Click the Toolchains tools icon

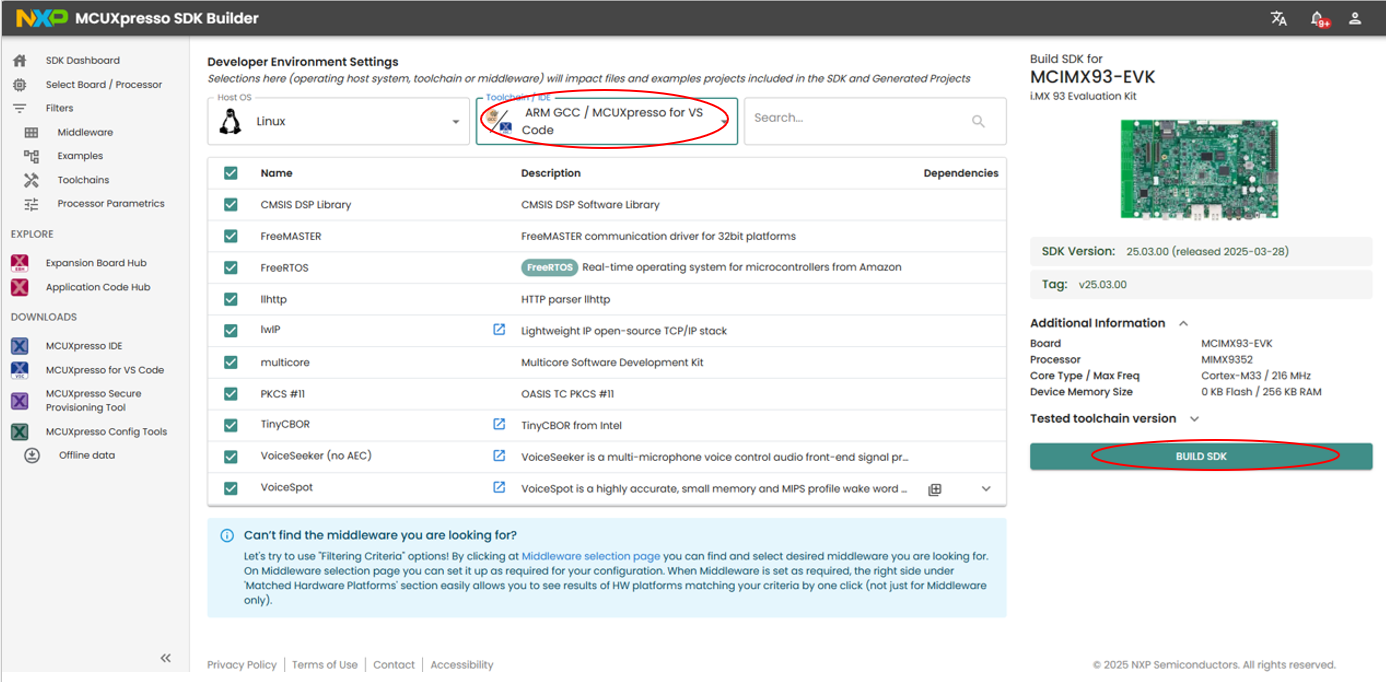pyautogui.click(x=31, y=180)
